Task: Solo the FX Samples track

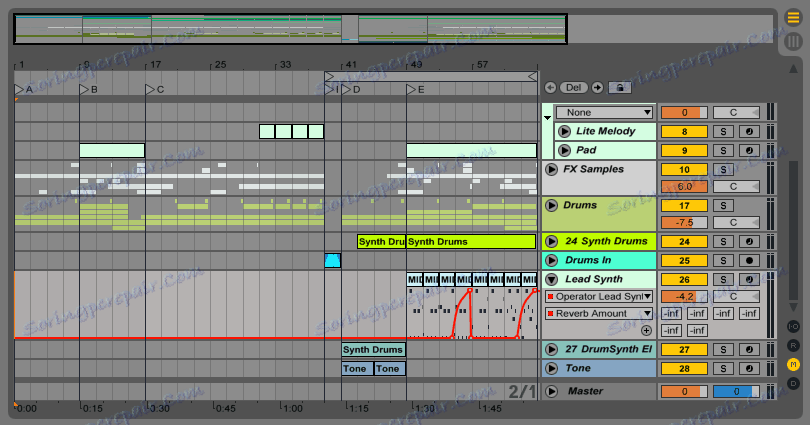Action: click(723, 169)
